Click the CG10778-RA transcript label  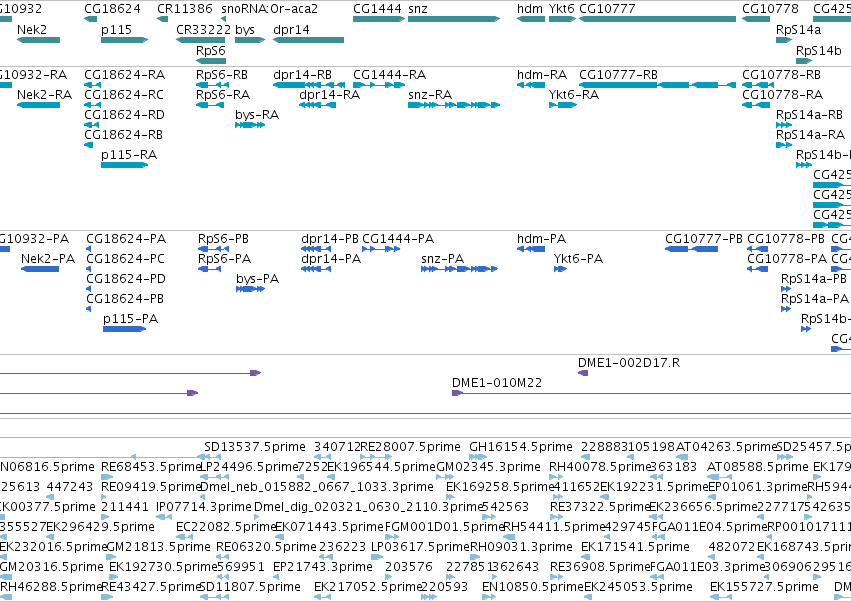[x=783, y=94]
